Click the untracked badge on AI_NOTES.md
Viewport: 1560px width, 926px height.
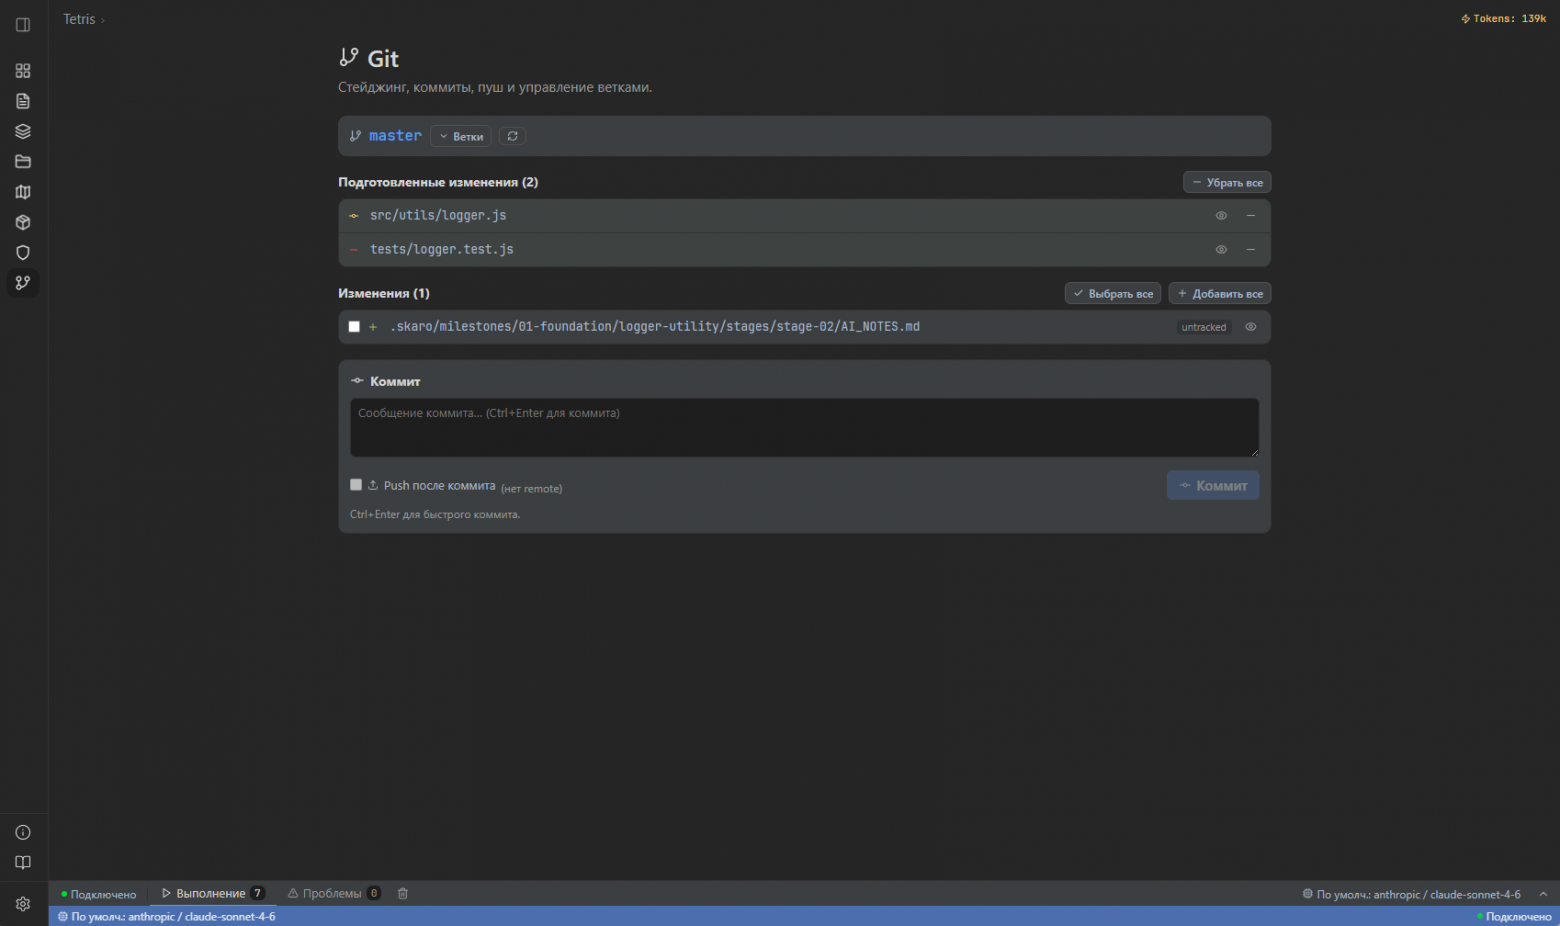(1204, 327)
